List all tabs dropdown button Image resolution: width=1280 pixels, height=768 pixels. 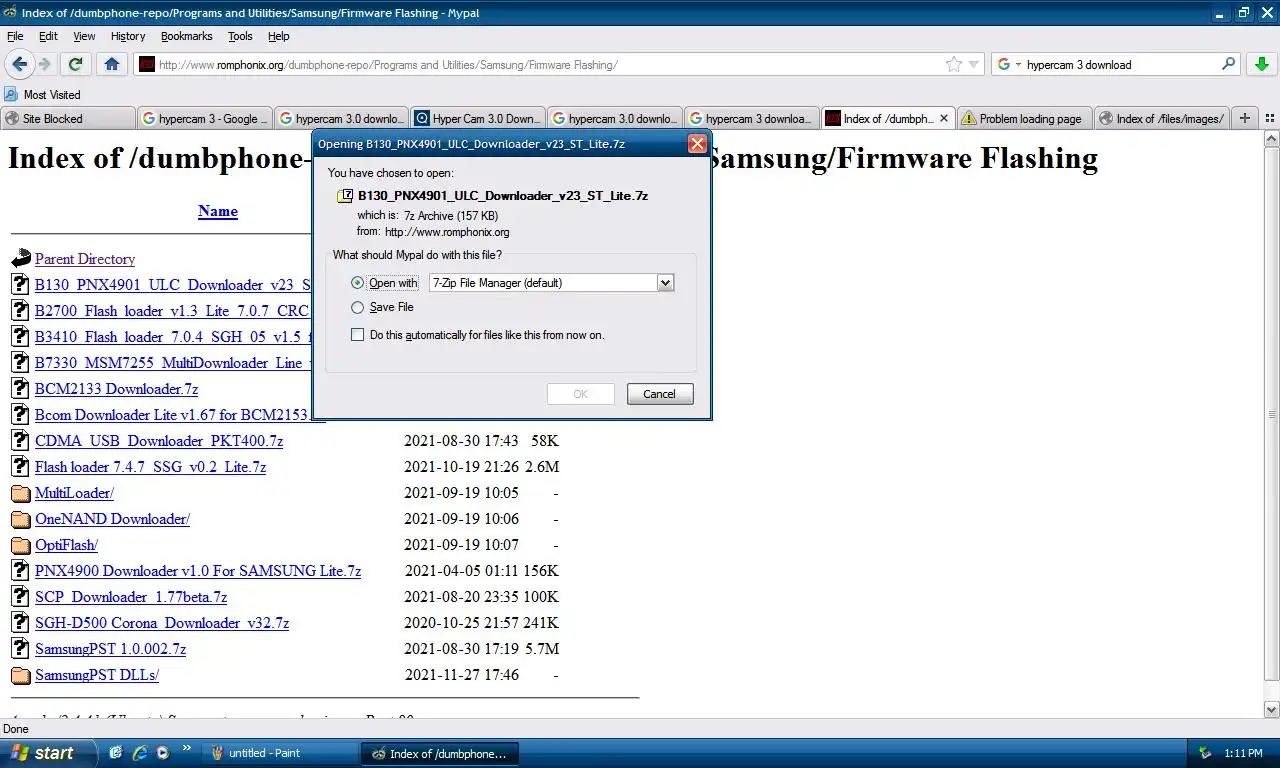(1269, 118)
